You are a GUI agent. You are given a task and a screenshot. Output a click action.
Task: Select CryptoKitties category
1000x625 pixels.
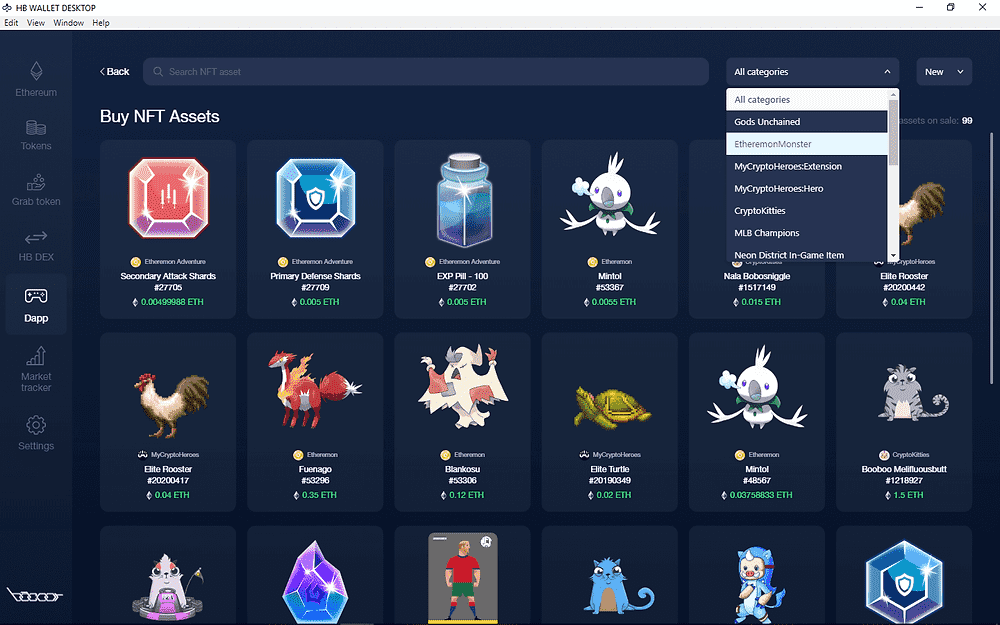(806, 211)
